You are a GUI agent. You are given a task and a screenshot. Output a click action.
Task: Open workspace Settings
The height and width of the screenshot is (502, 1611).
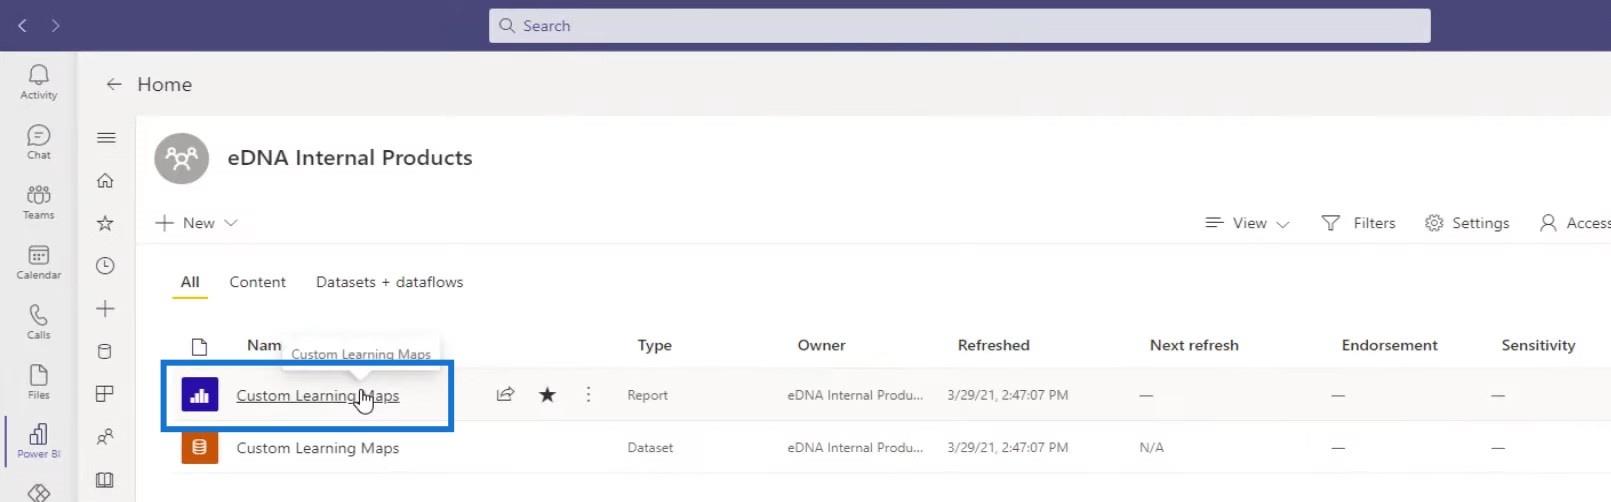[x=1467, y=223]
